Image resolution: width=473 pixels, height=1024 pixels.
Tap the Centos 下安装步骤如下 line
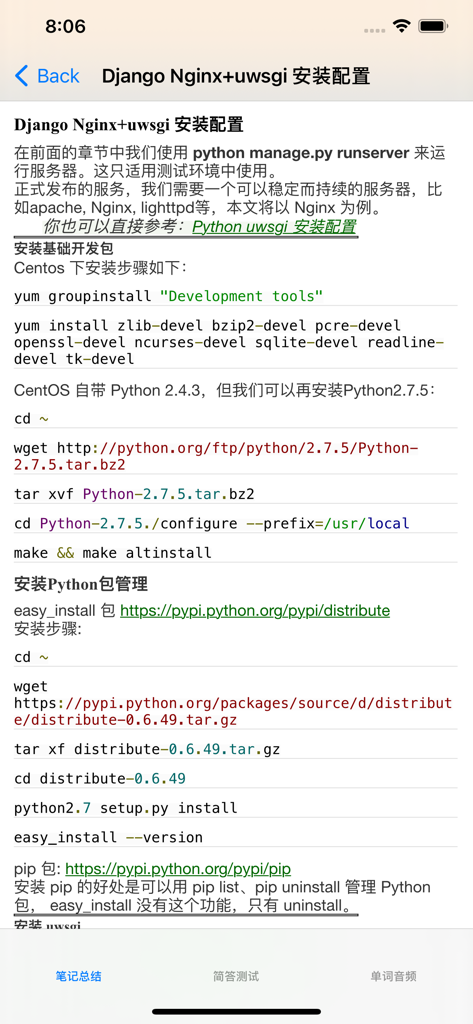tap(101, 268)
